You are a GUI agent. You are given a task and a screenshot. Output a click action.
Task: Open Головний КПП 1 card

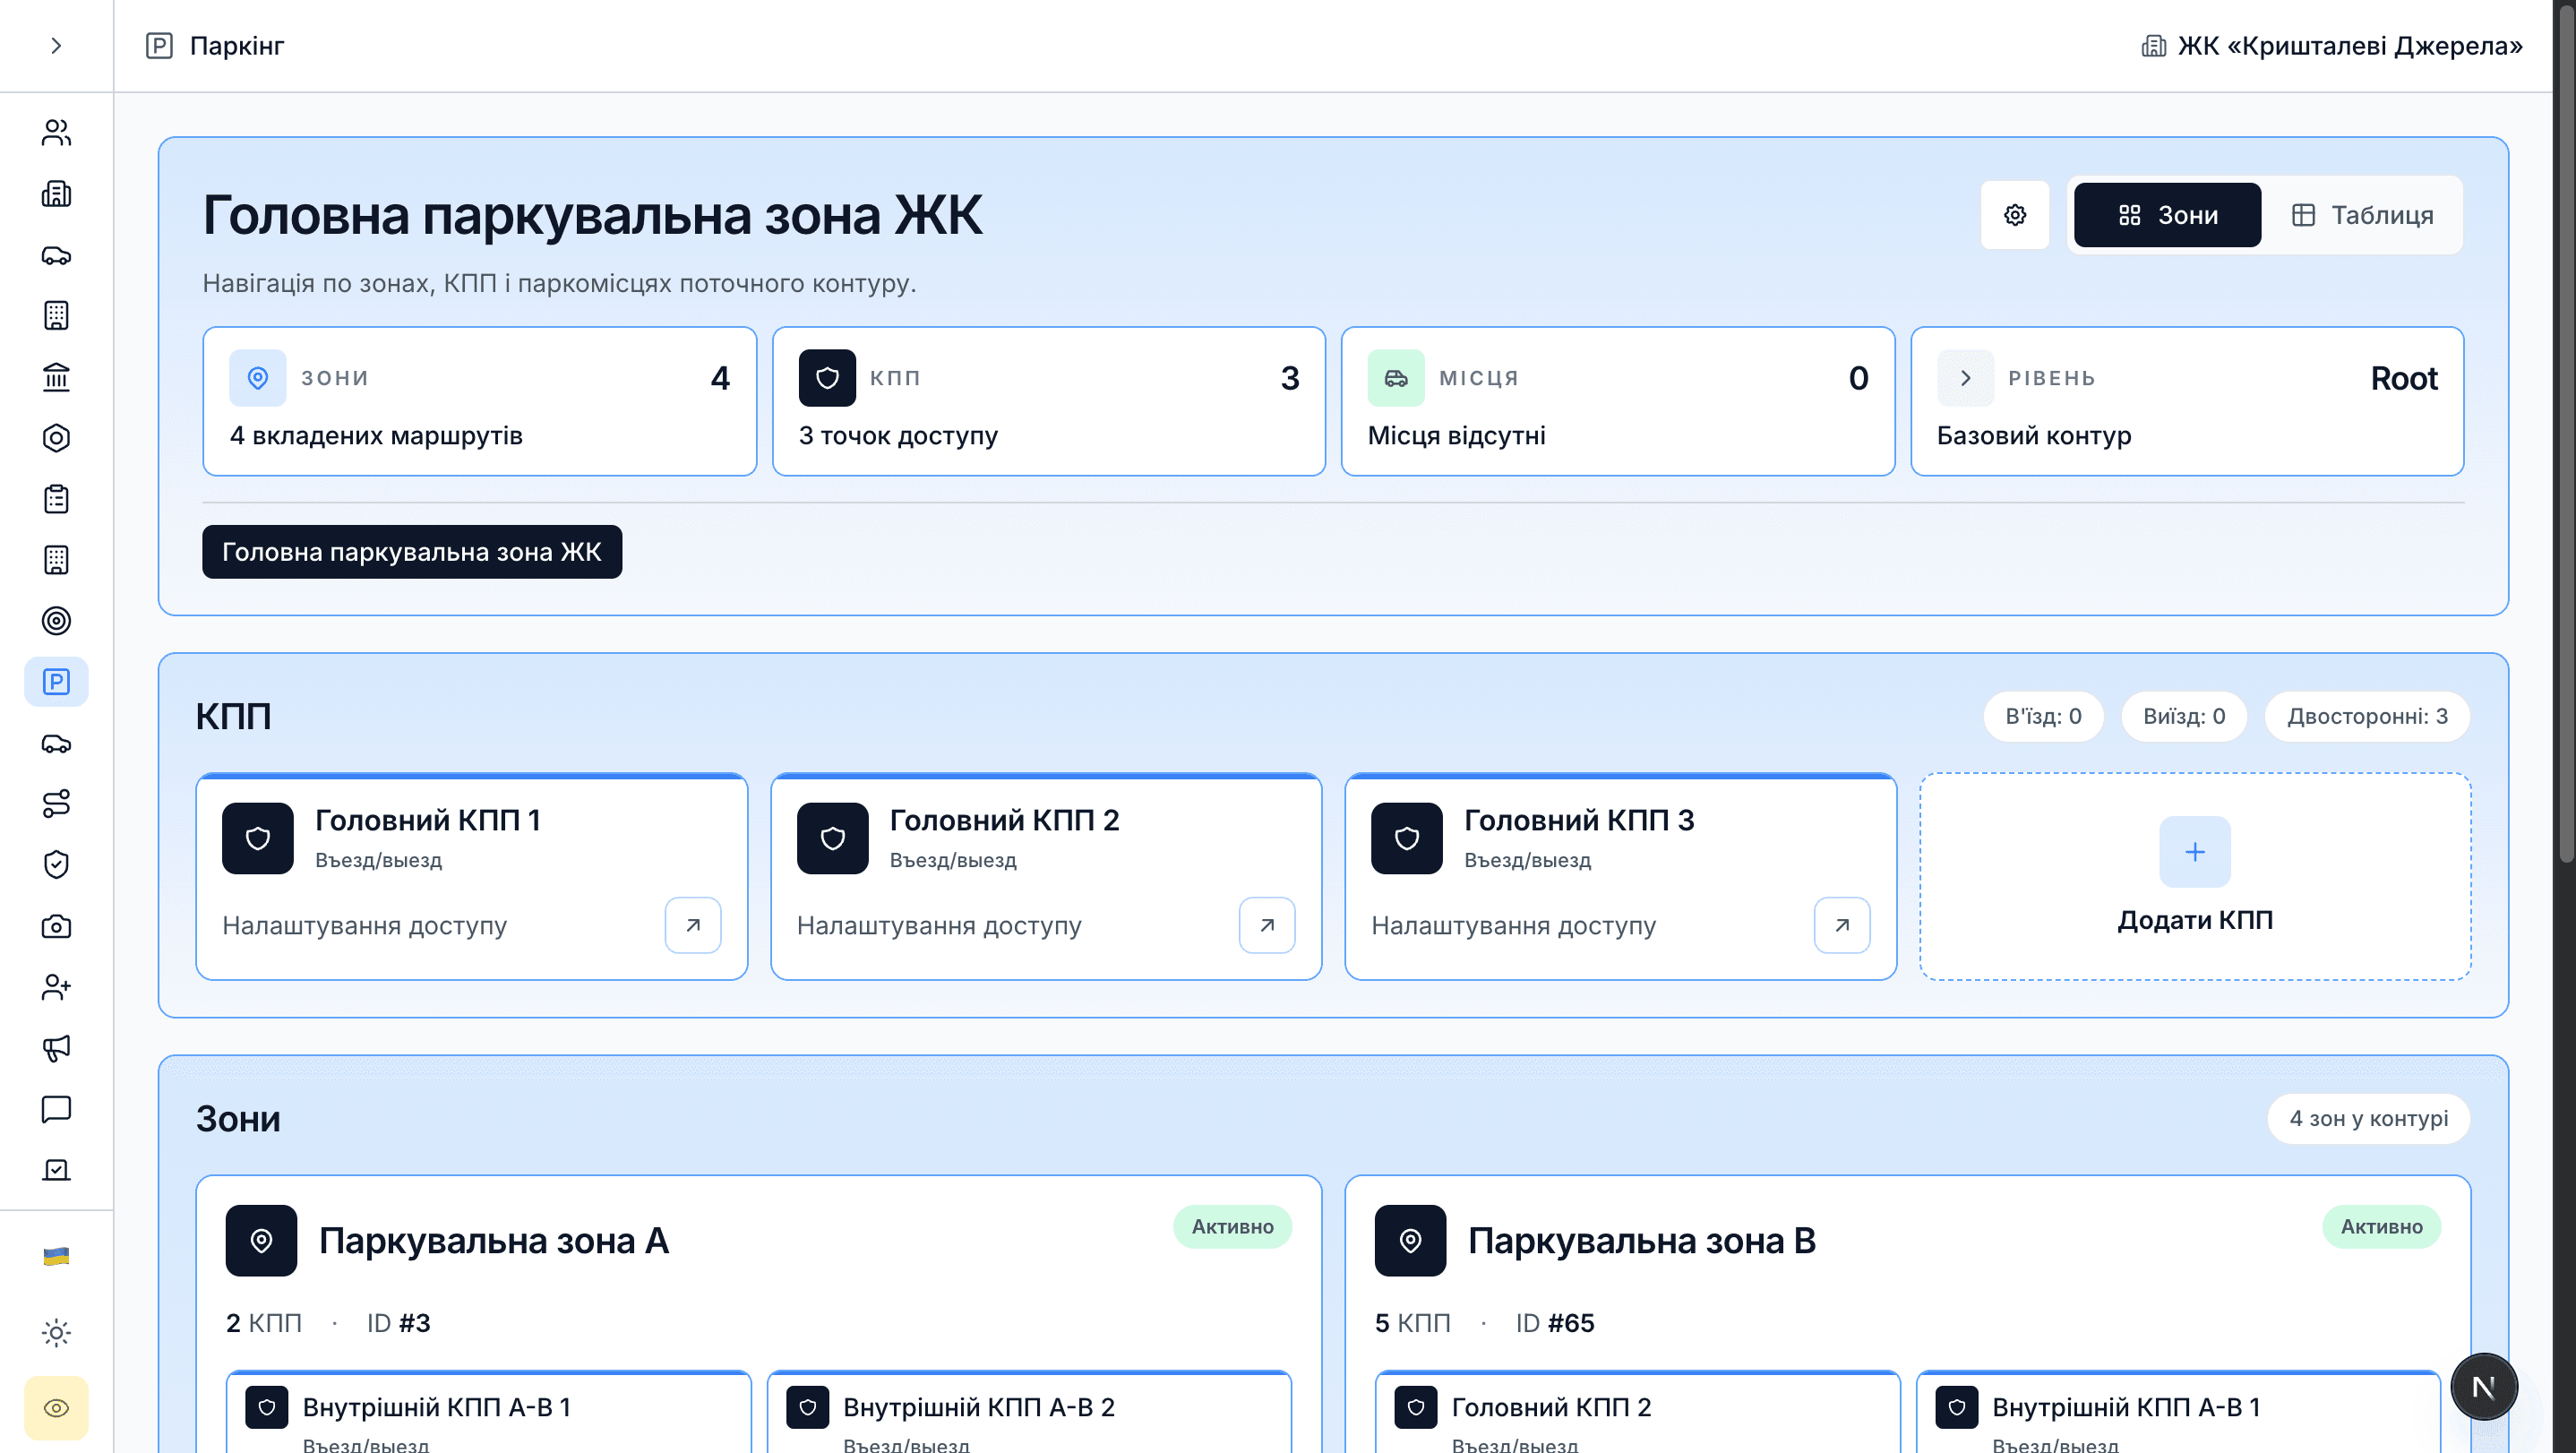(472, 877)
